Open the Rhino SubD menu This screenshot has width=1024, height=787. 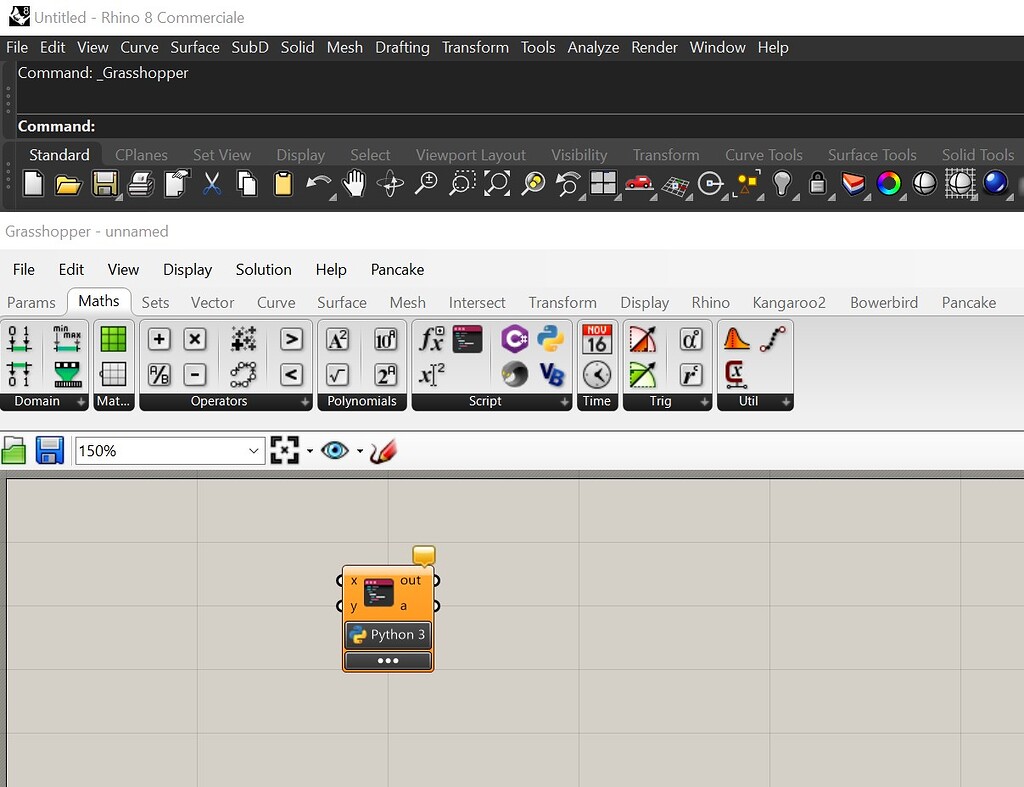(x=250, y=48)
